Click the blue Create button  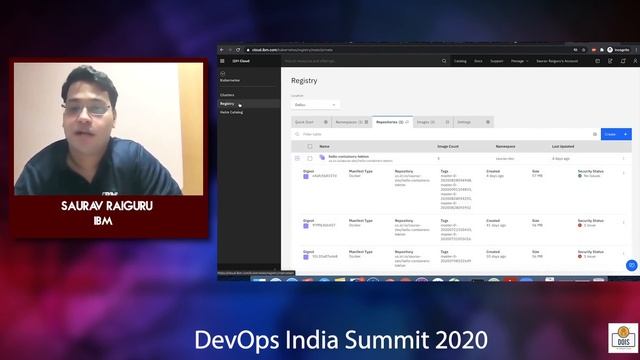tap(616, 134)
